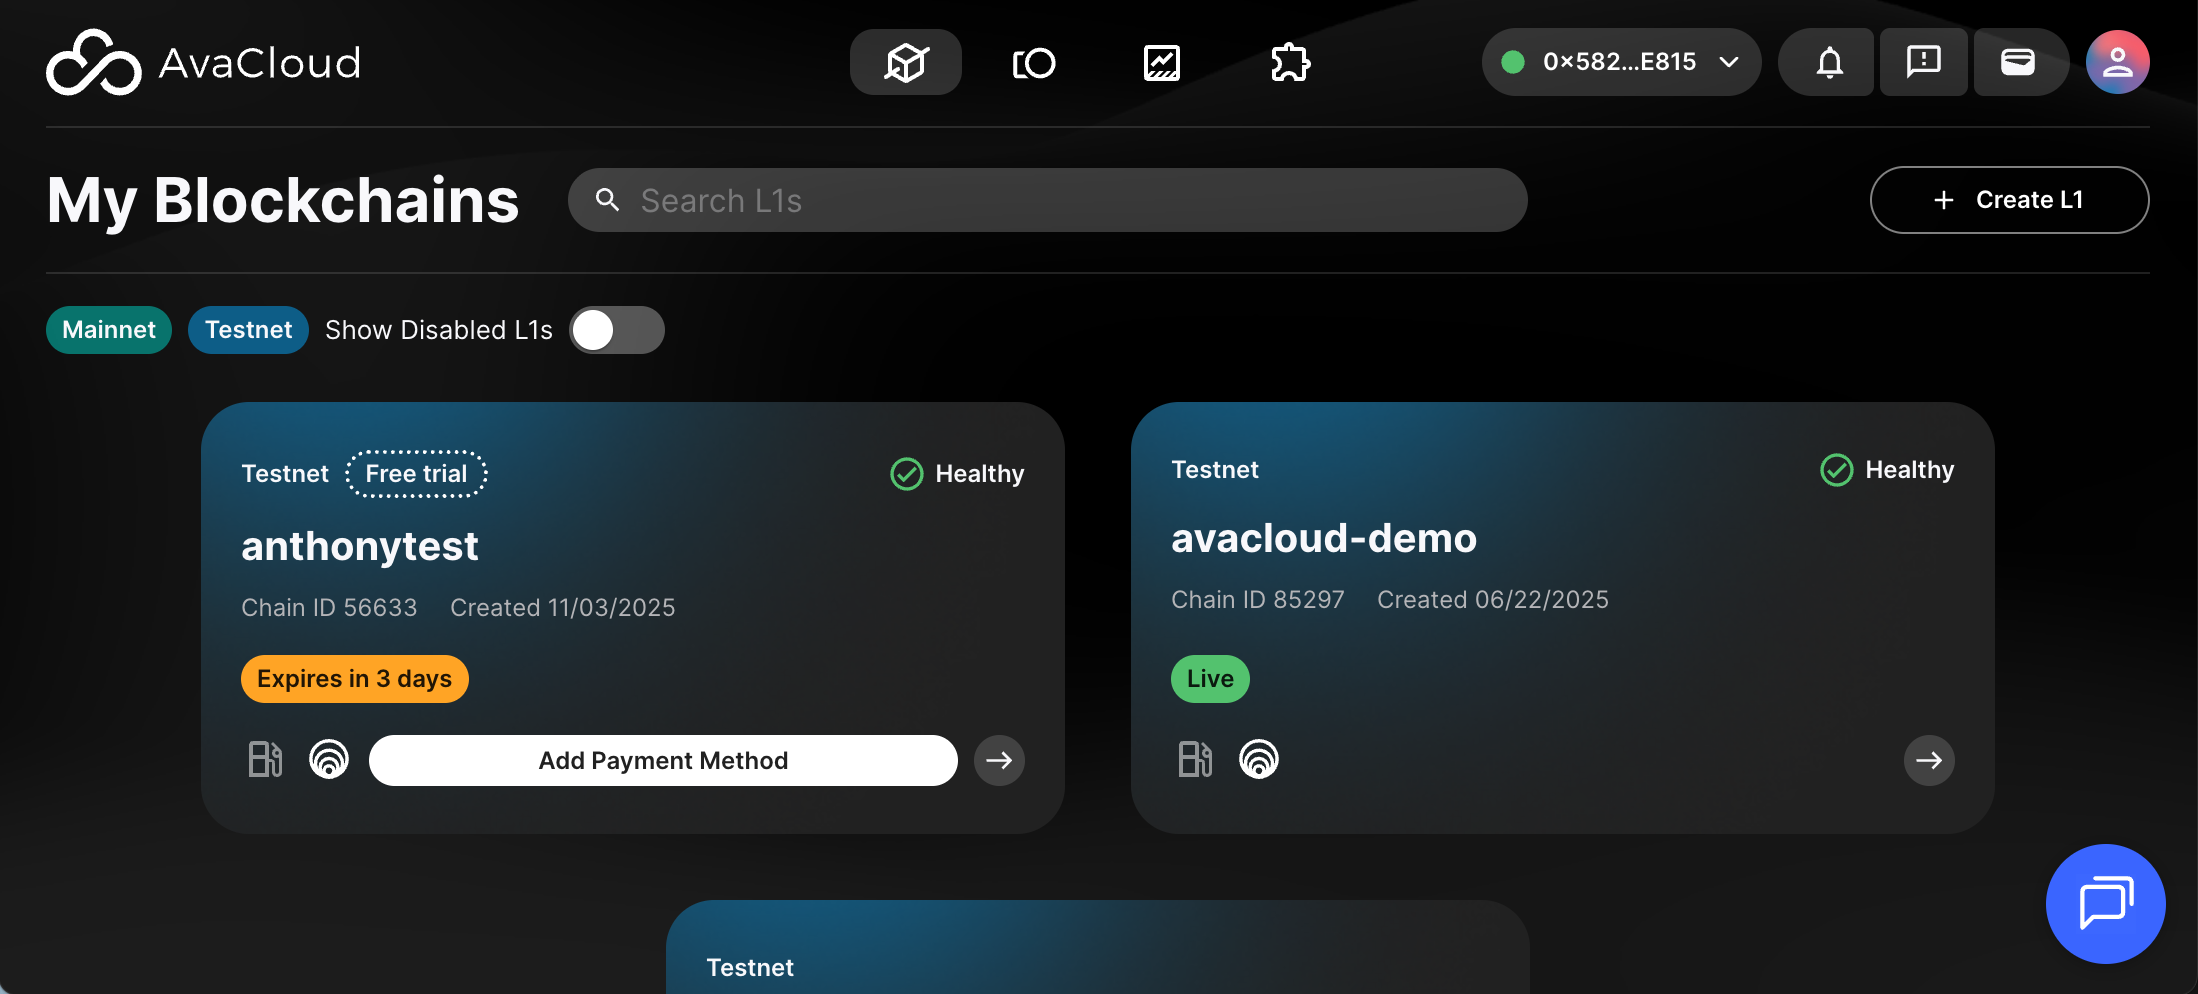Click the Expires in 3 days badge
Viewport: 2198px width, 994px height.
pos(355,679)
